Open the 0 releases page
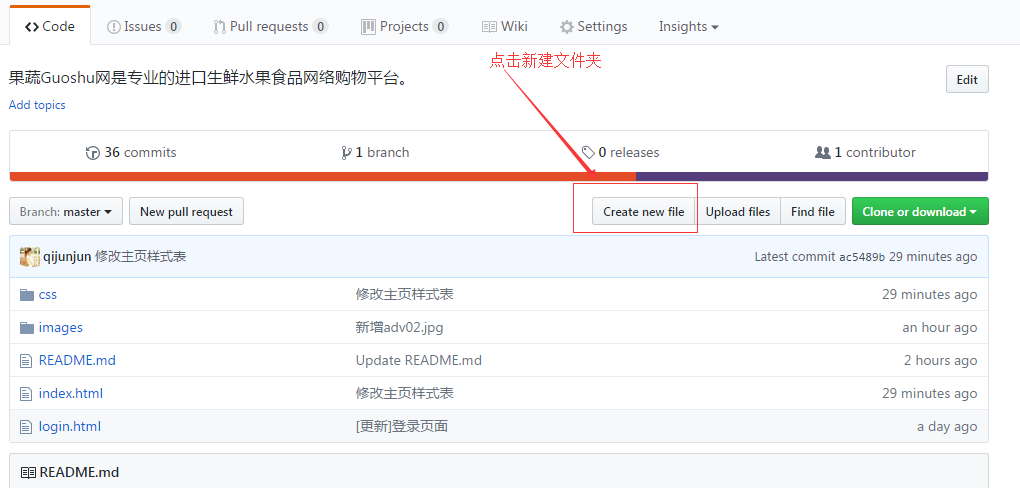Viewport: 1020px width, 488px height. coord(621,152)
